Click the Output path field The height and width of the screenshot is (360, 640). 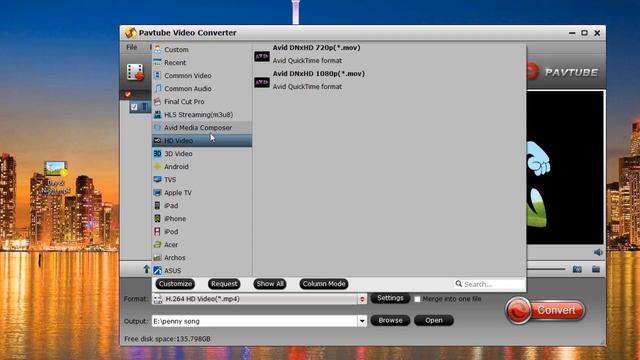(255, 321)
